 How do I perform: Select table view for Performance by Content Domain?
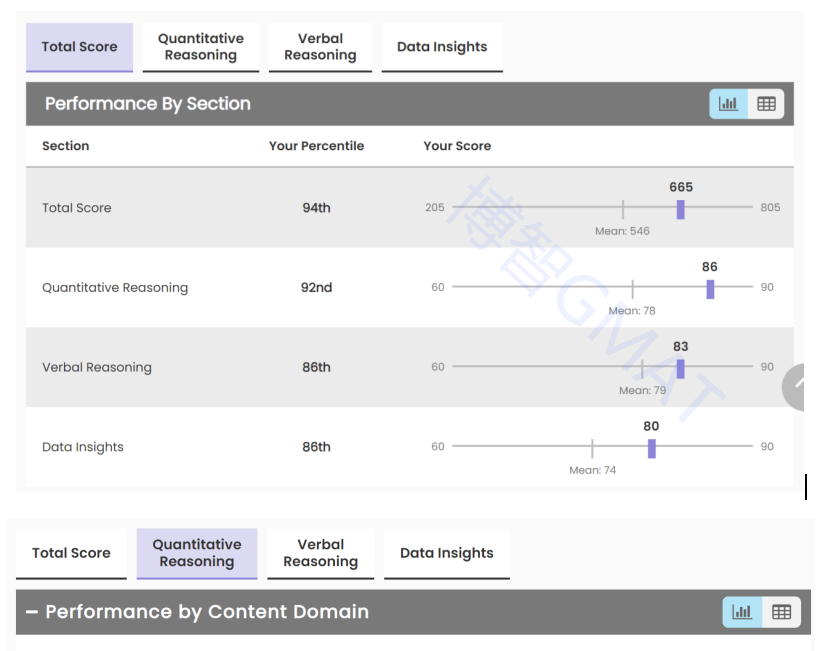point(781,612)
